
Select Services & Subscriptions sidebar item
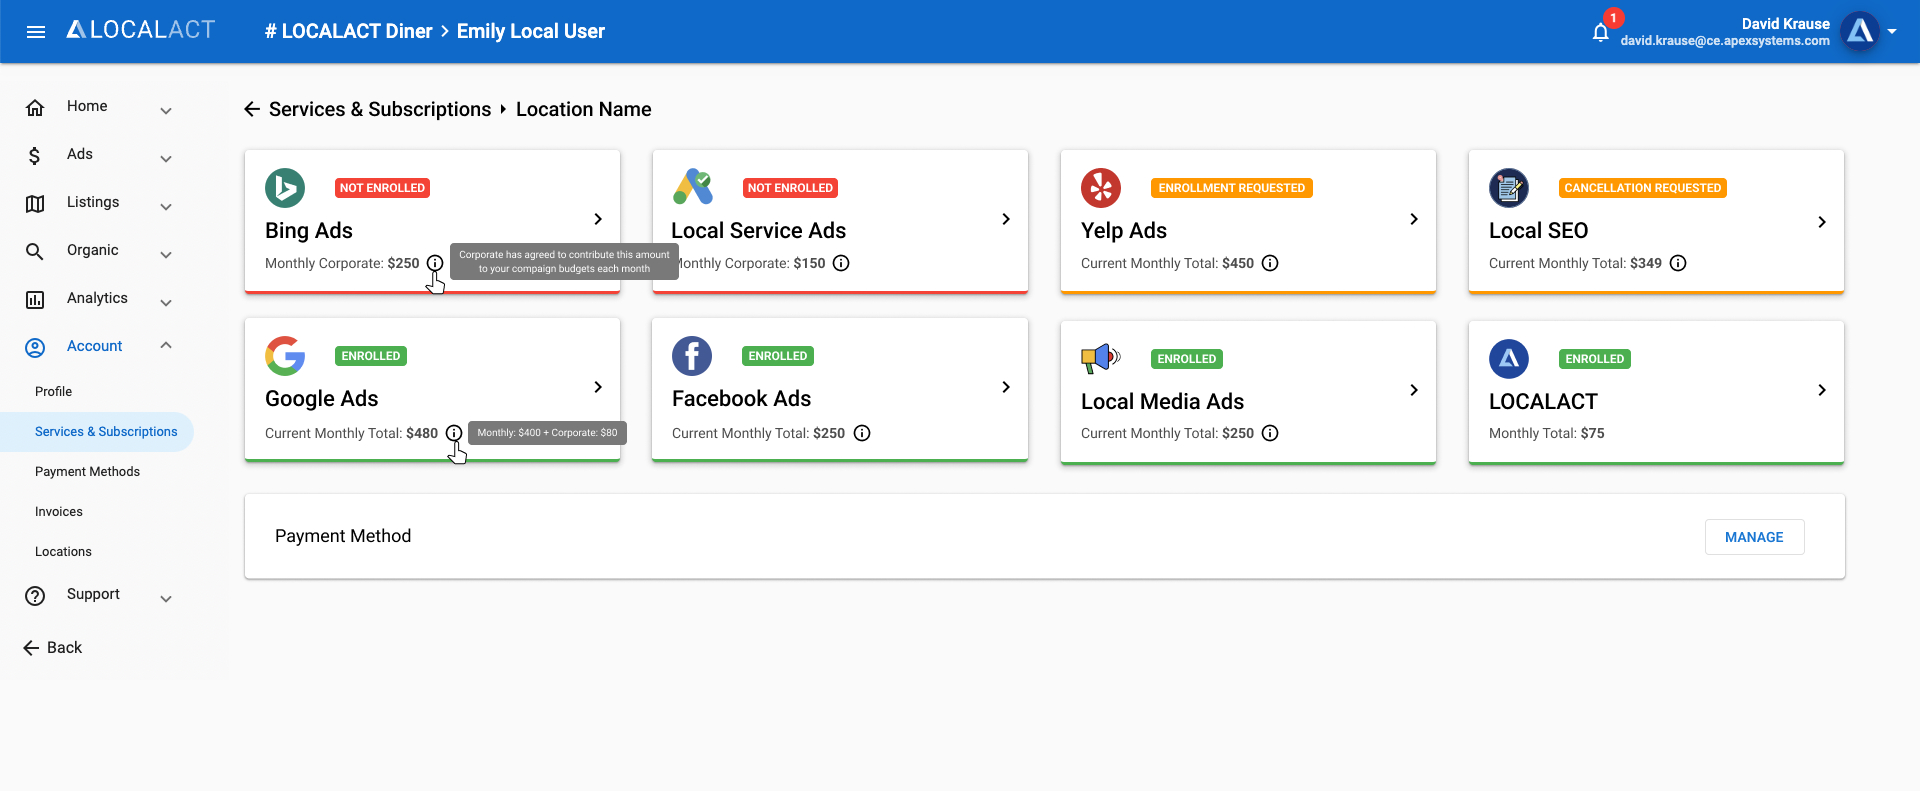point(97,432)
